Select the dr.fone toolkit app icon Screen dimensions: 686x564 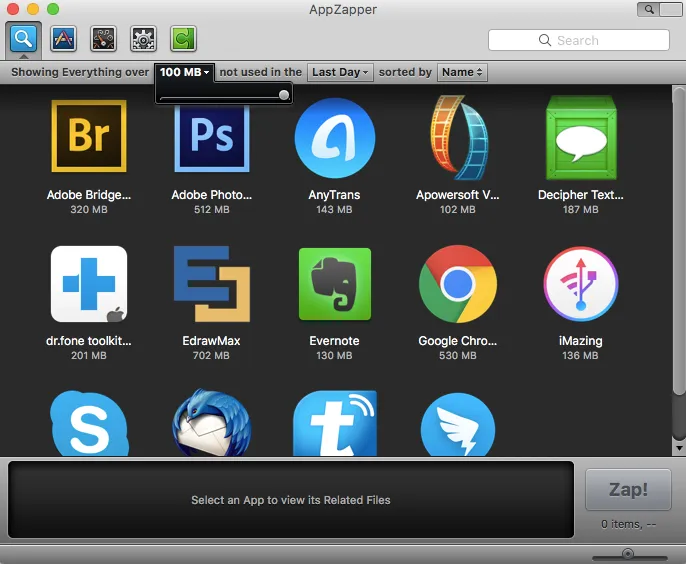pos(89,284)
